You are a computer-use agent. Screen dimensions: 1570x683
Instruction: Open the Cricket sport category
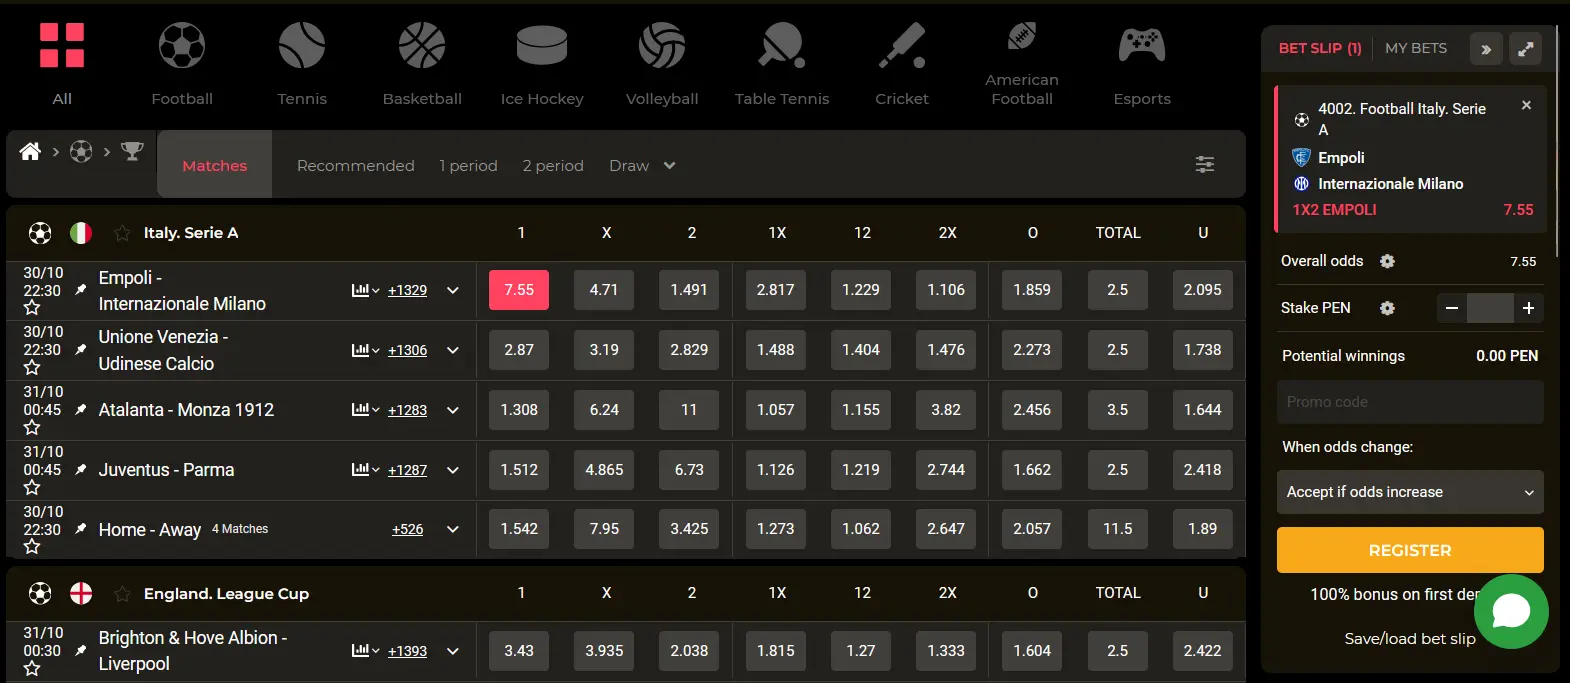[902, 64]
